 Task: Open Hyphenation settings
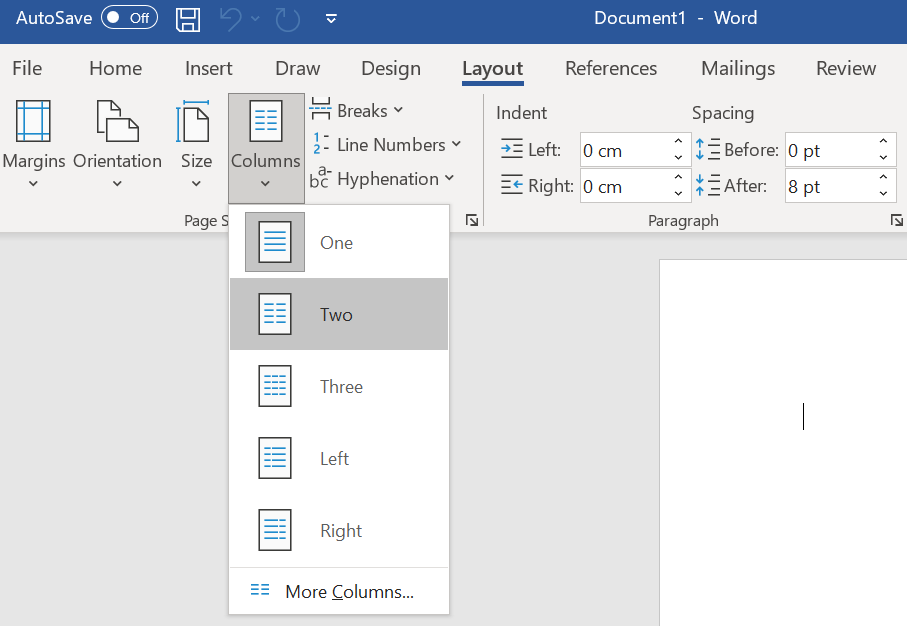[383, 179]
